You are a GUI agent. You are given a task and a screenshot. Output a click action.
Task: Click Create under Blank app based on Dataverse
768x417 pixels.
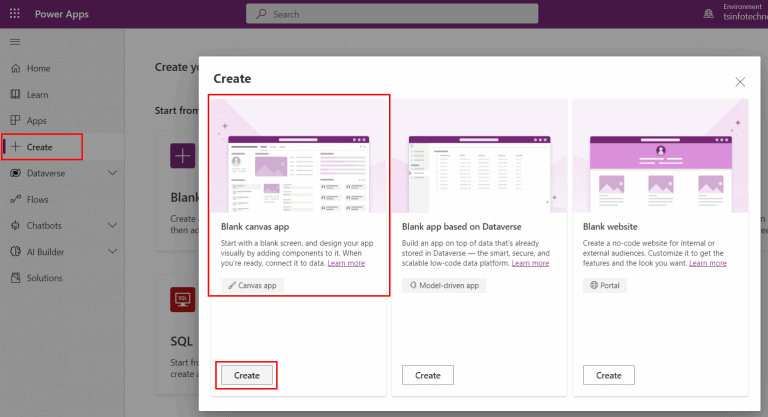[428, 375]
